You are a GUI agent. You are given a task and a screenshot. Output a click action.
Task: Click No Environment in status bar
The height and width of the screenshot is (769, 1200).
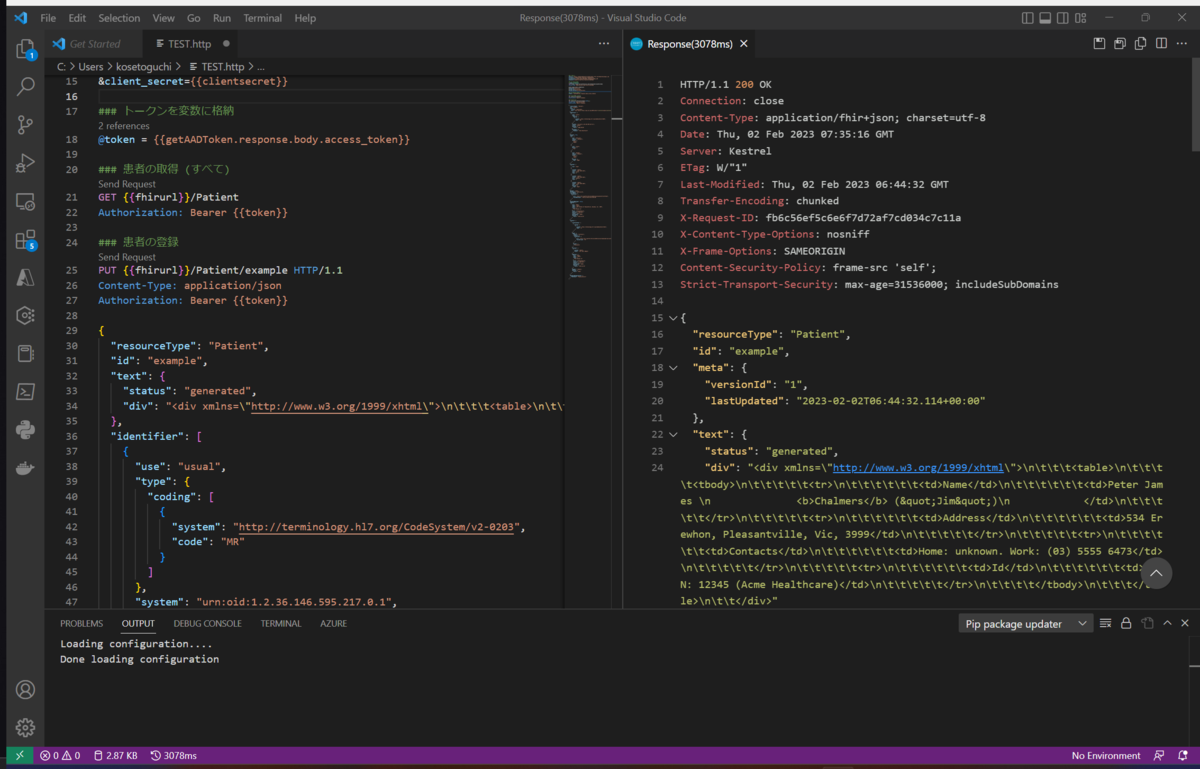click(1106, 756)
